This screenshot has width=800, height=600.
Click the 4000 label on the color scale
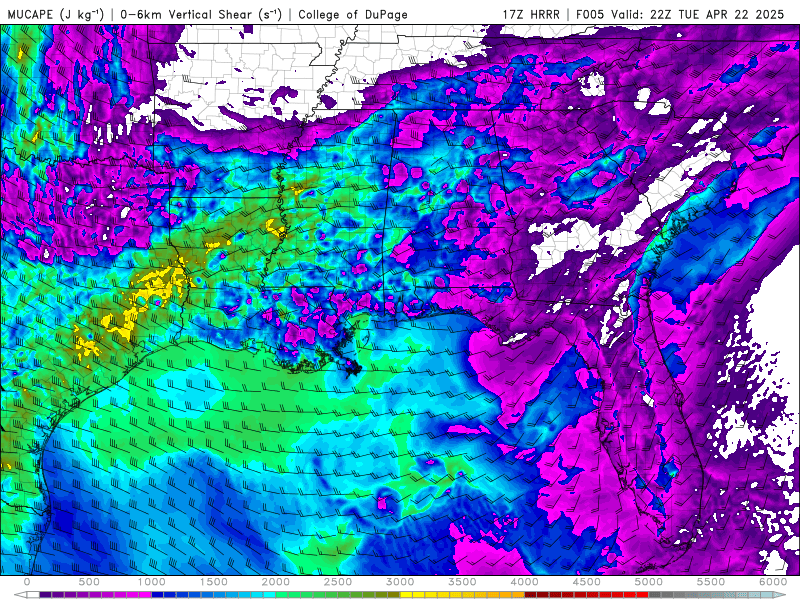tap(524, 582)
